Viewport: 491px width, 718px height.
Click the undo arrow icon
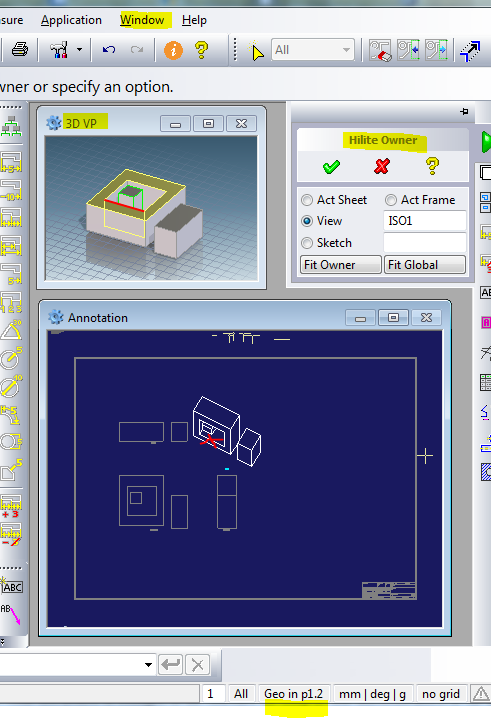pyautogui.click(x=109, y=49)
